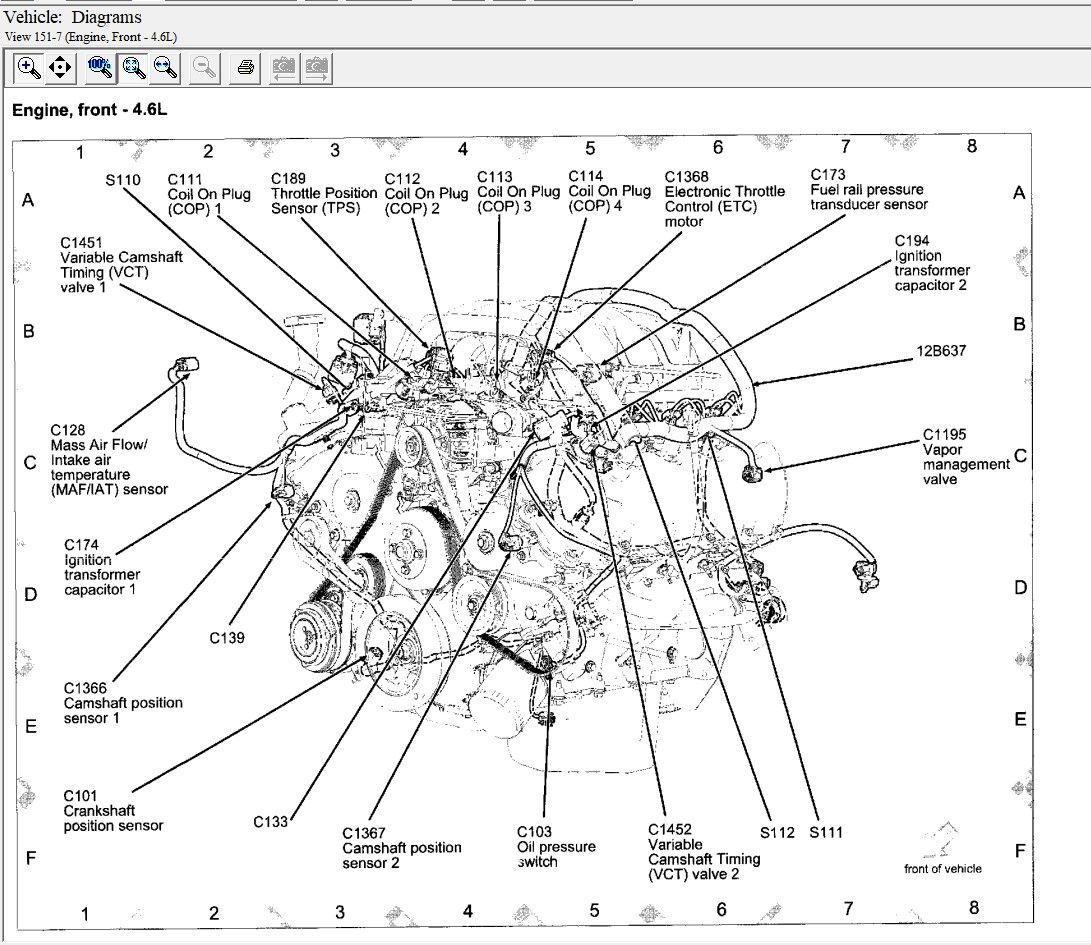
Task: Print the engine diagram
Action: pos(245,68)
